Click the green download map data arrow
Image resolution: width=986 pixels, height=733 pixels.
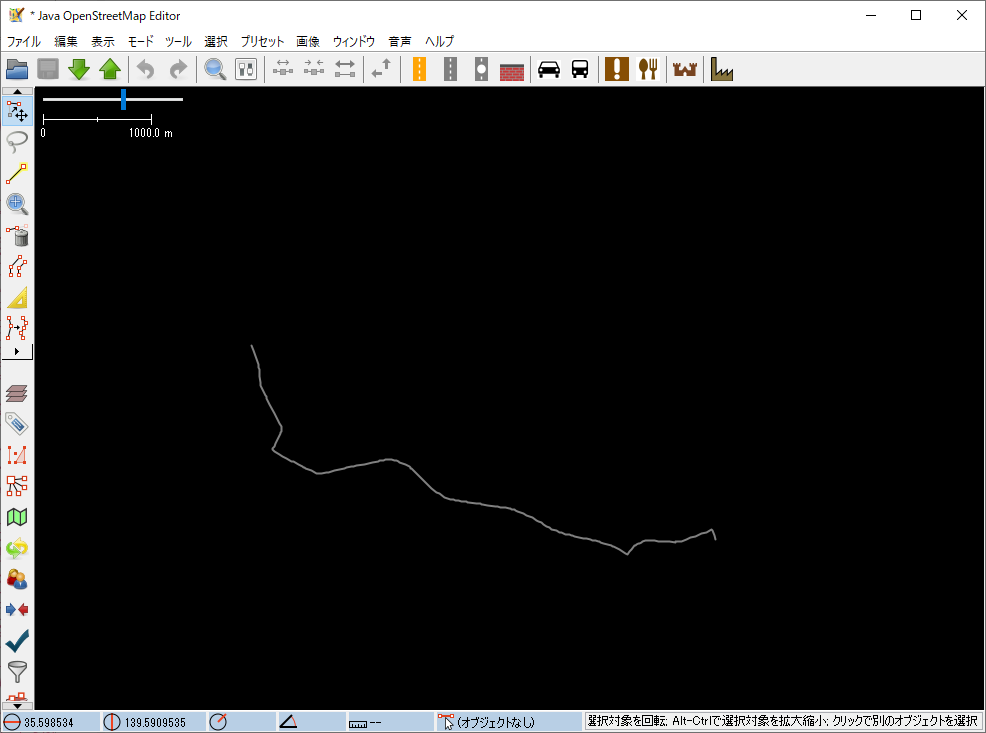[x=79, y=69]
